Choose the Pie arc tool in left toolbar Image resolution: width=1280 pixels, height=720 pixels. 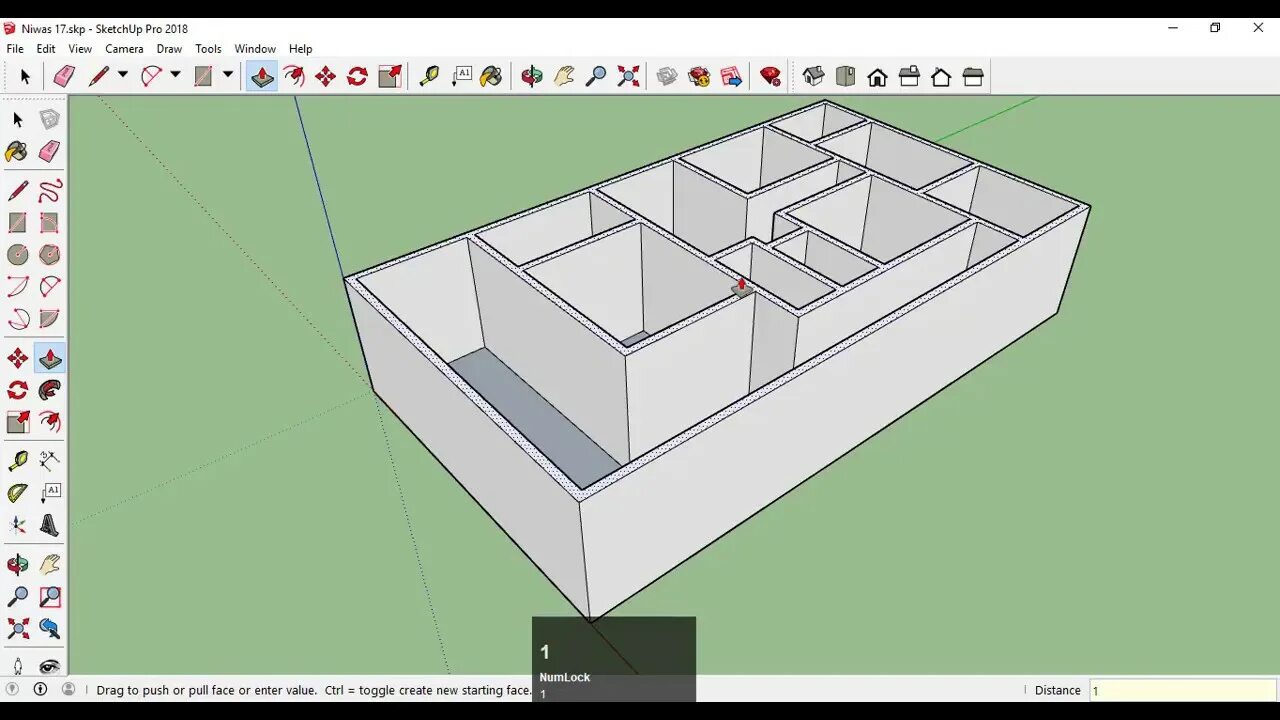click(x=49, y=319)
